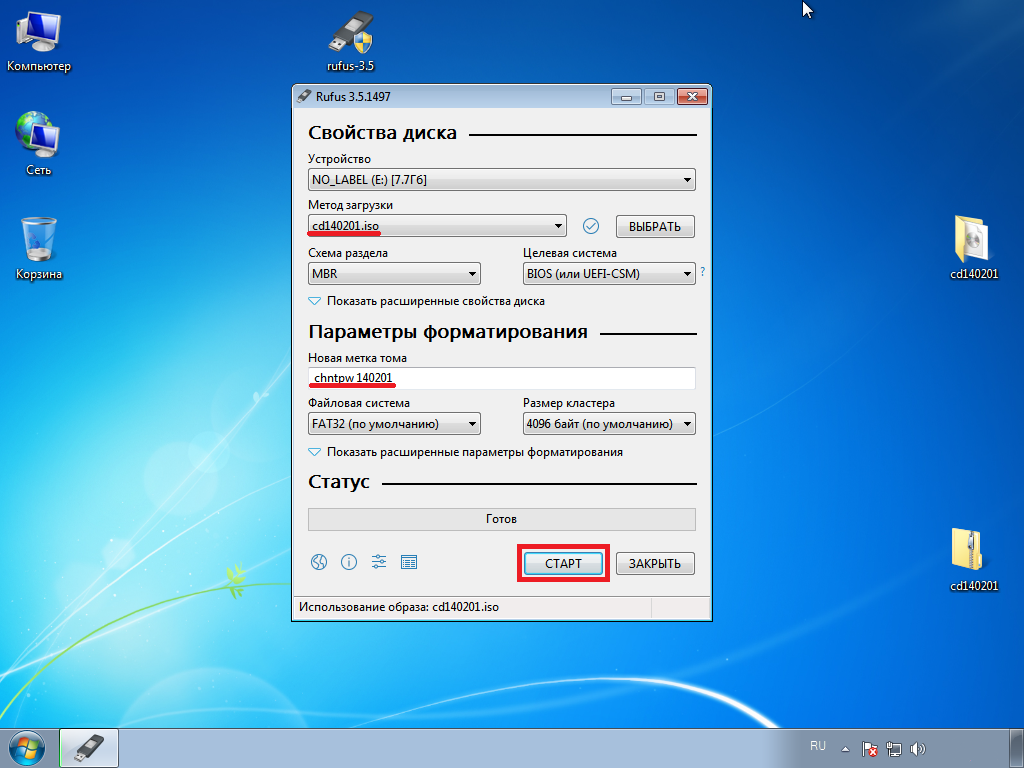This screenshot has height=768, width=1024.
Task: Click the checksum checkmark icon beside cd140201.iso
Action: [590, 226]
